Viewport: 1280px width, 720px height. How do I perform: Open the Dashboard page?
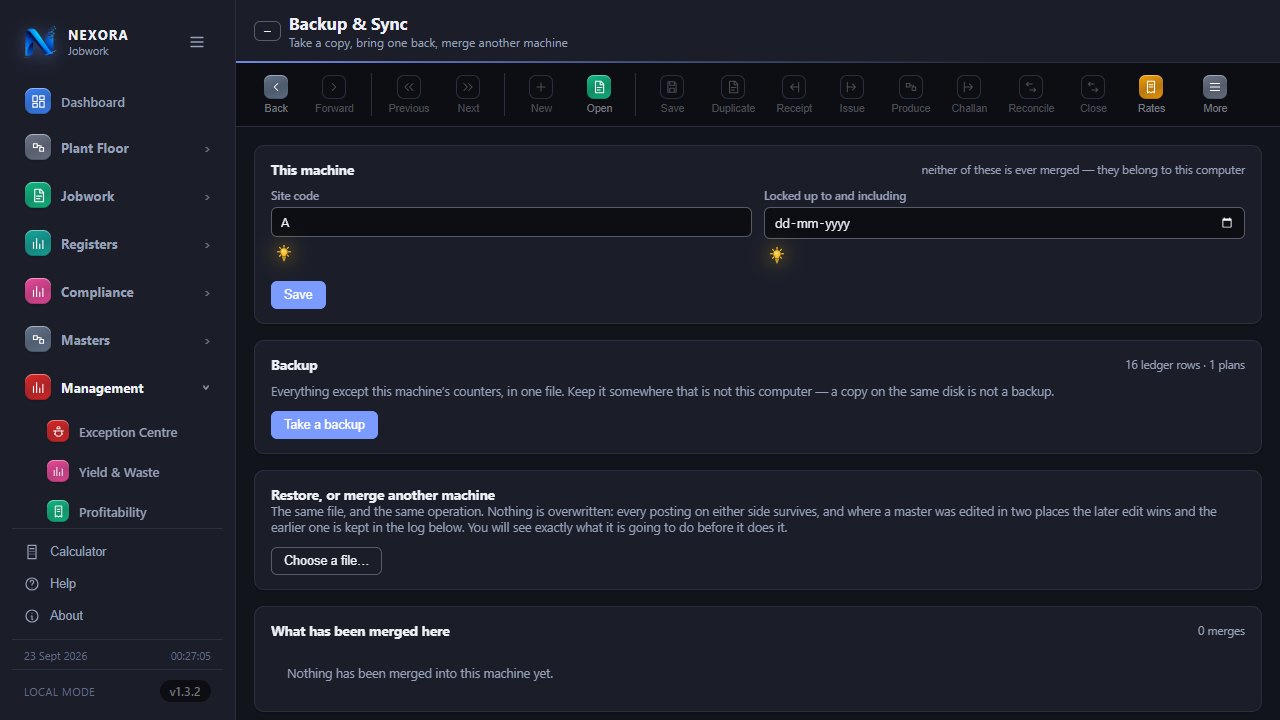(118, 102)
